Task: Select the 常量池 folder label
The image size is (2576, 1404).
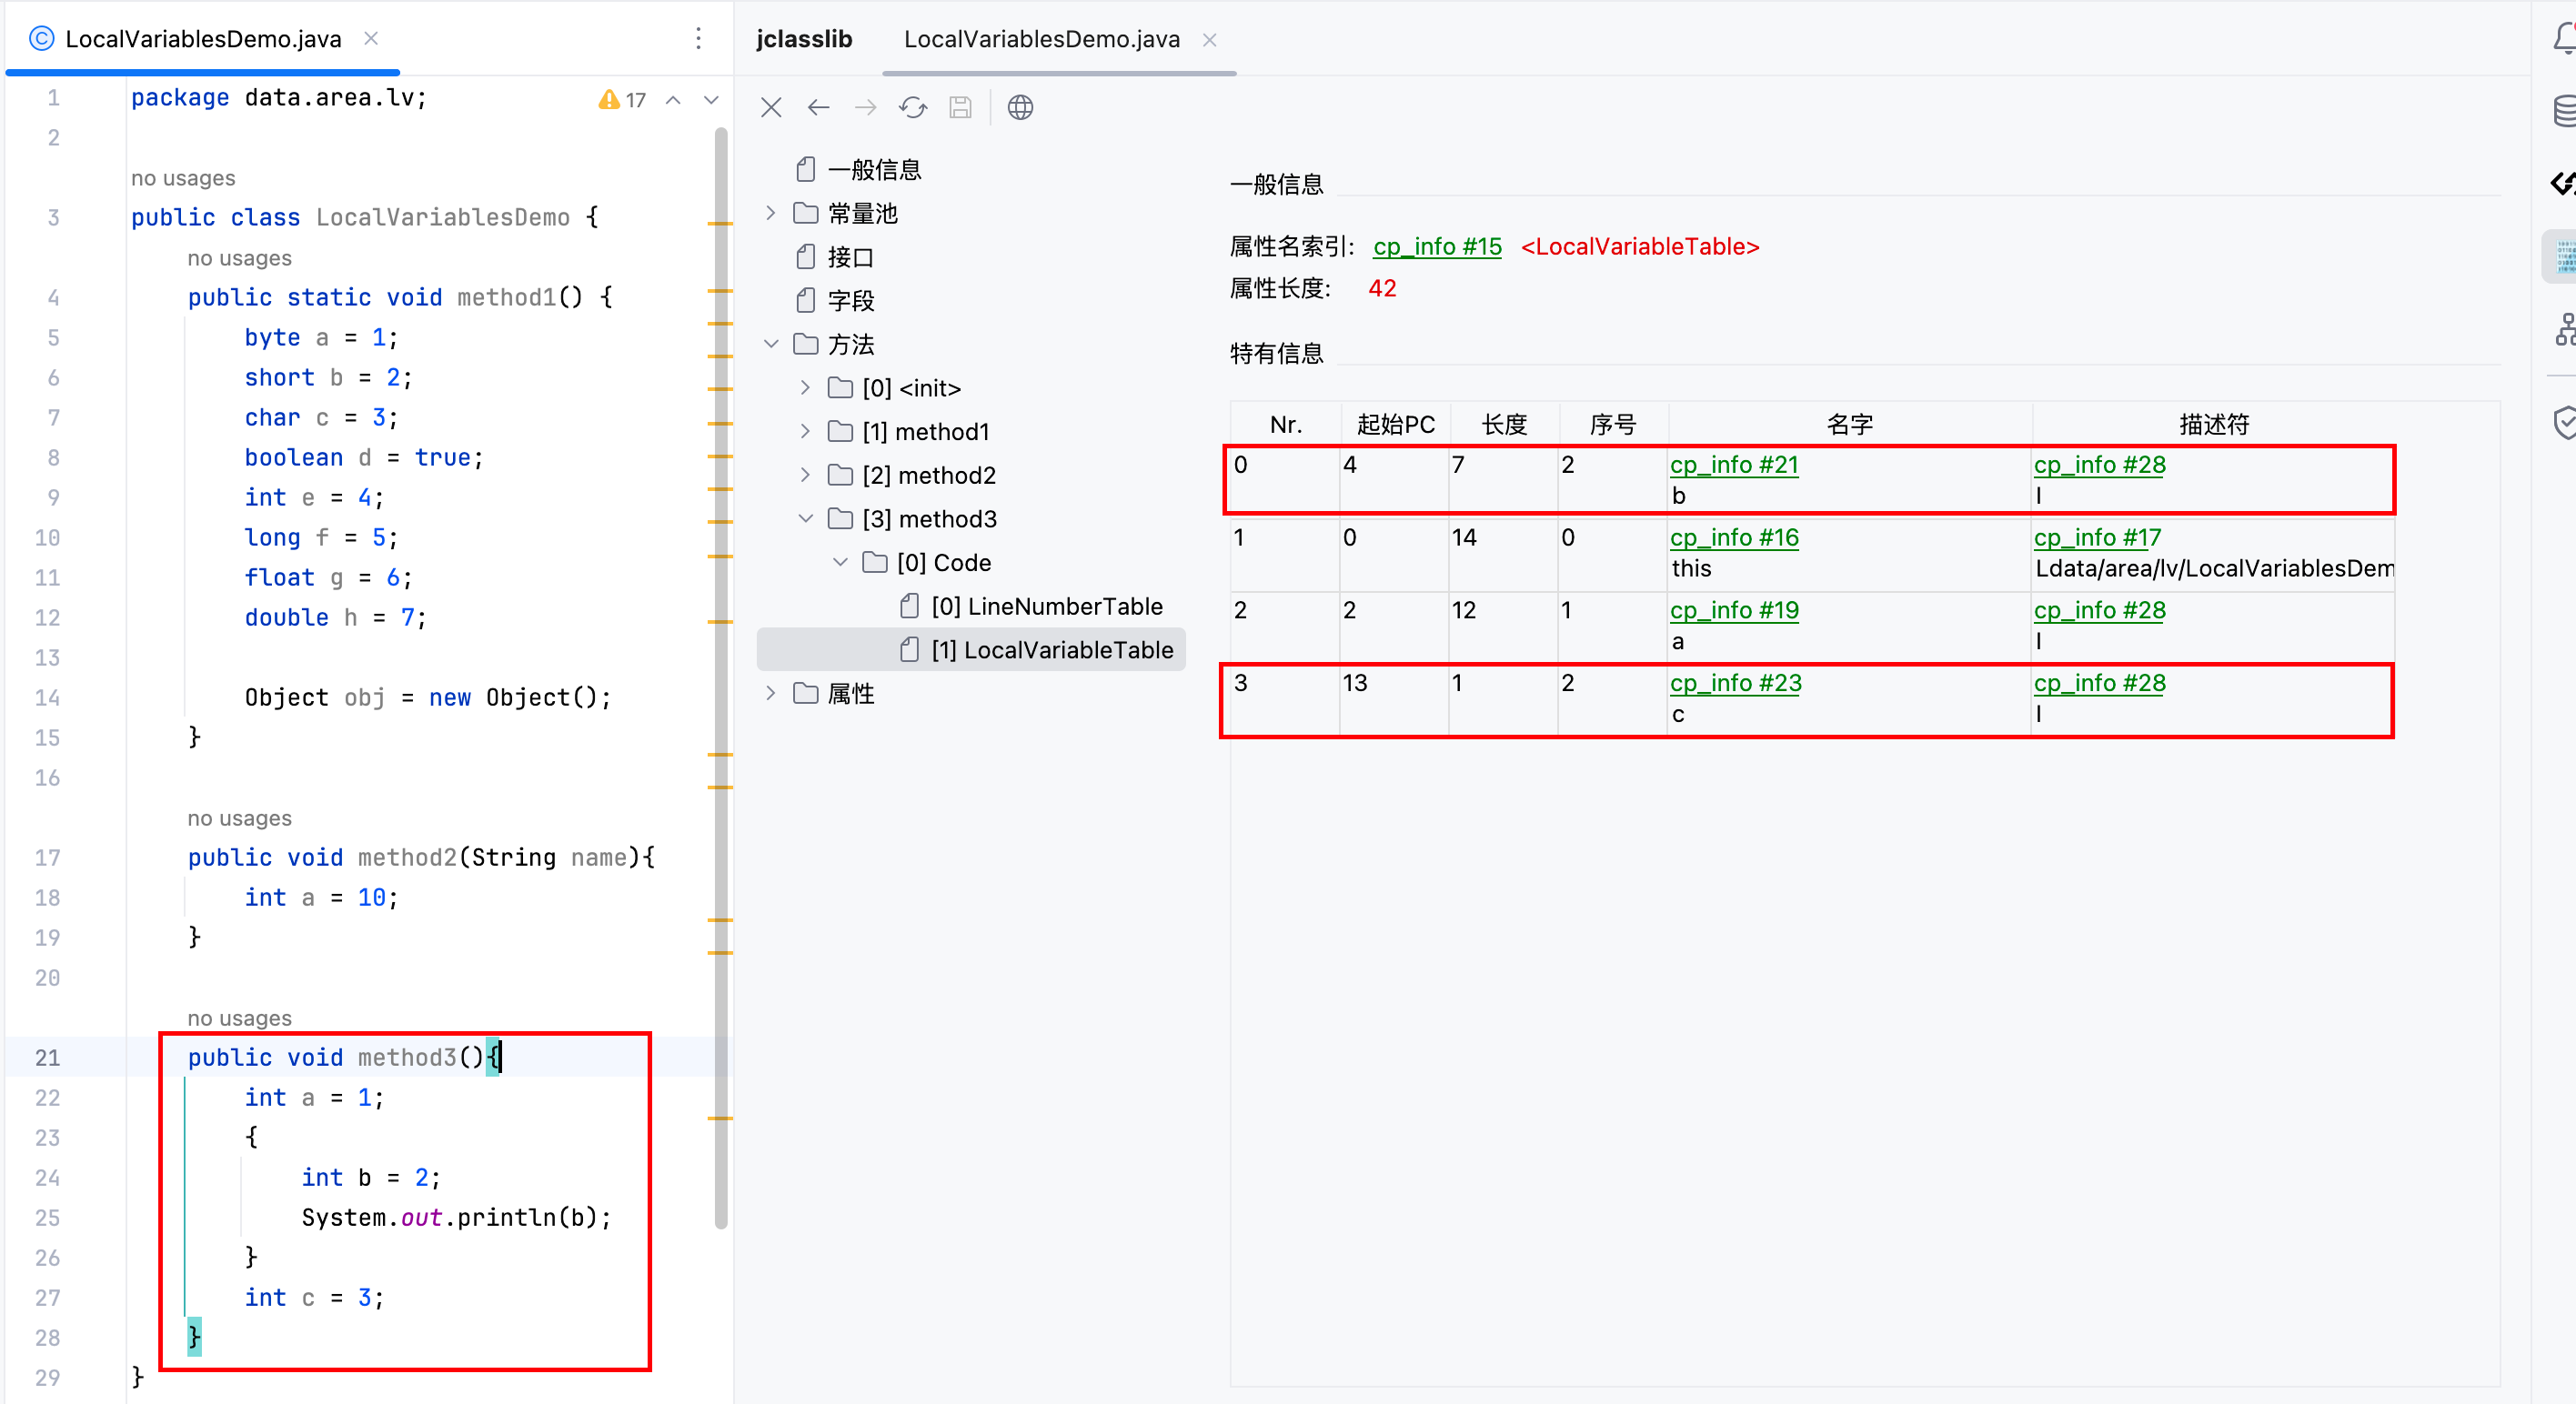Action: [x=863, y=213]
